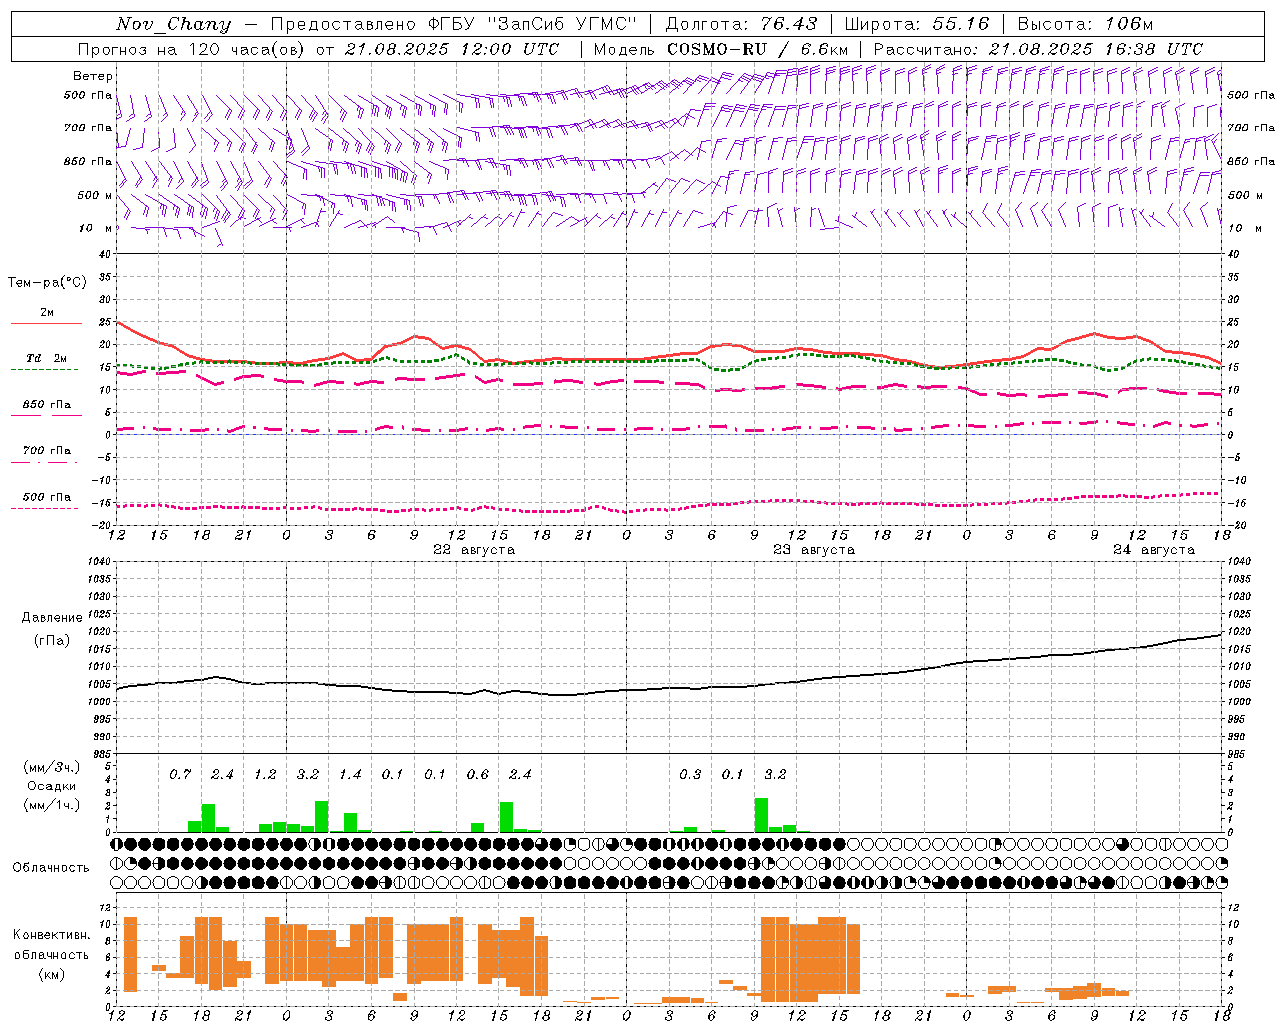Click the 22 августа date label
1280x1024 pixels.
[474, 550]
